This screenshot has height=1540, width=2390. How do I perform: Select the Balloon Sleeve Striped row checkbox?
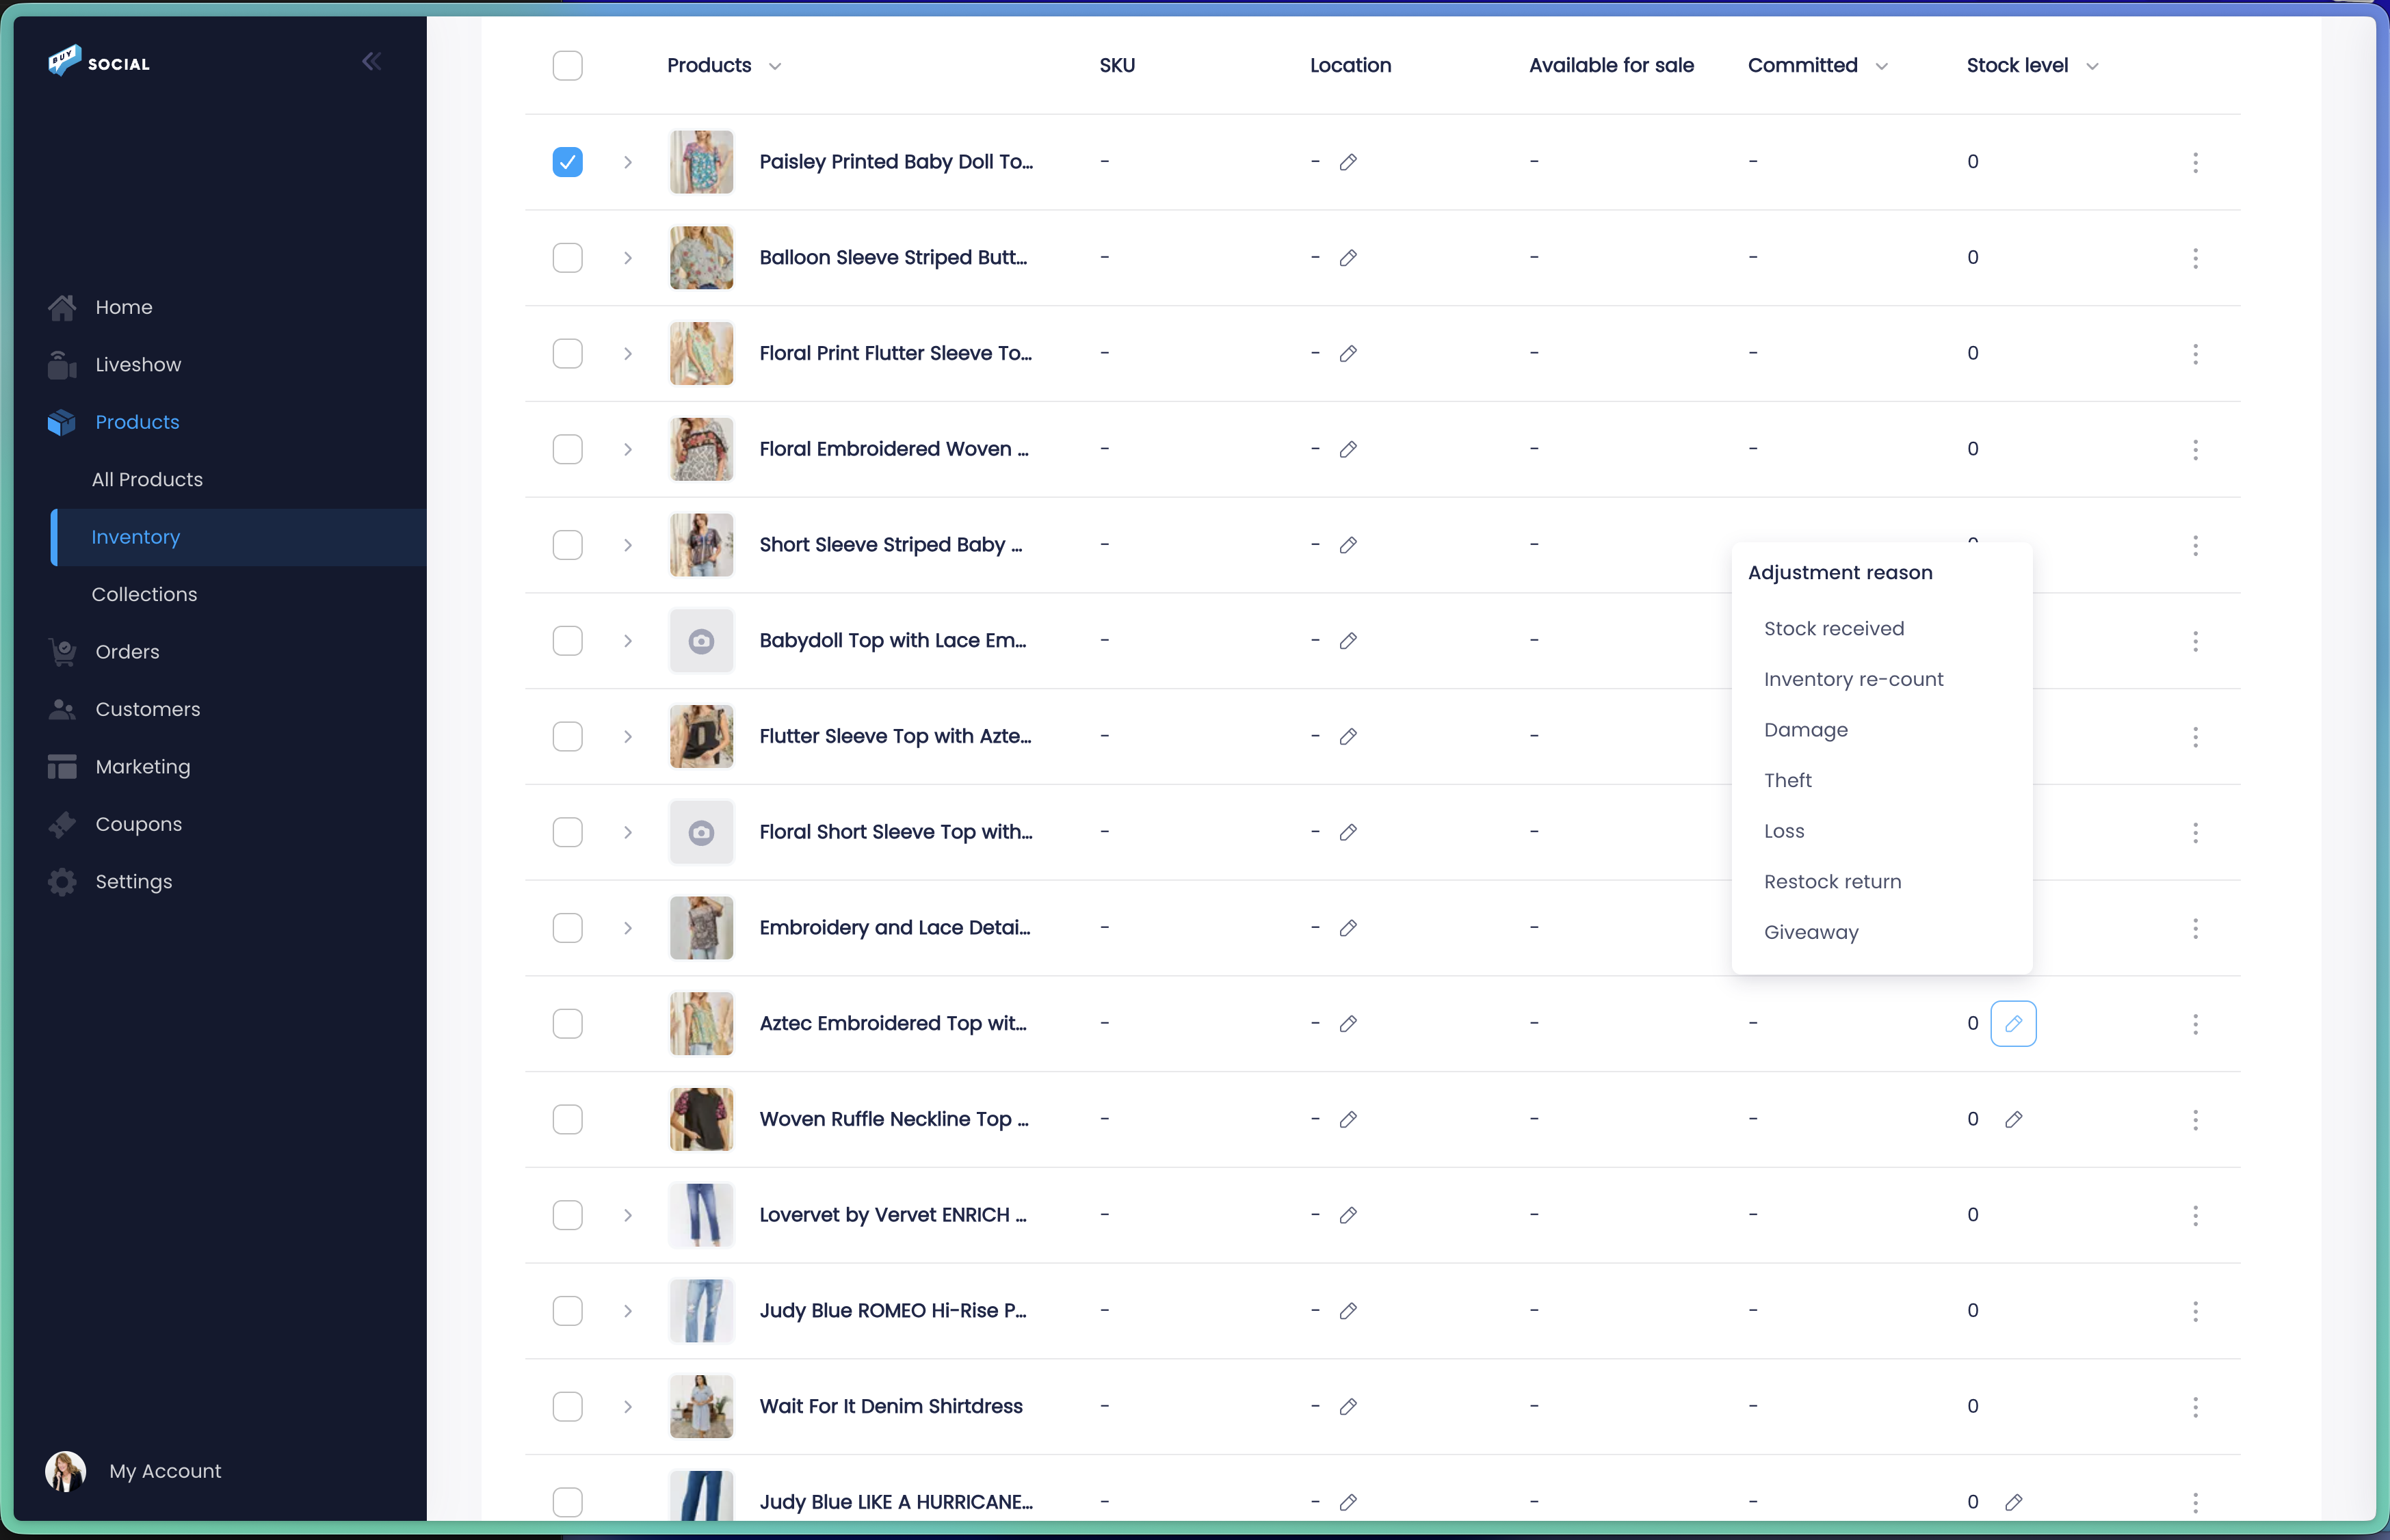pyautogui.click(x=567, y=257)
